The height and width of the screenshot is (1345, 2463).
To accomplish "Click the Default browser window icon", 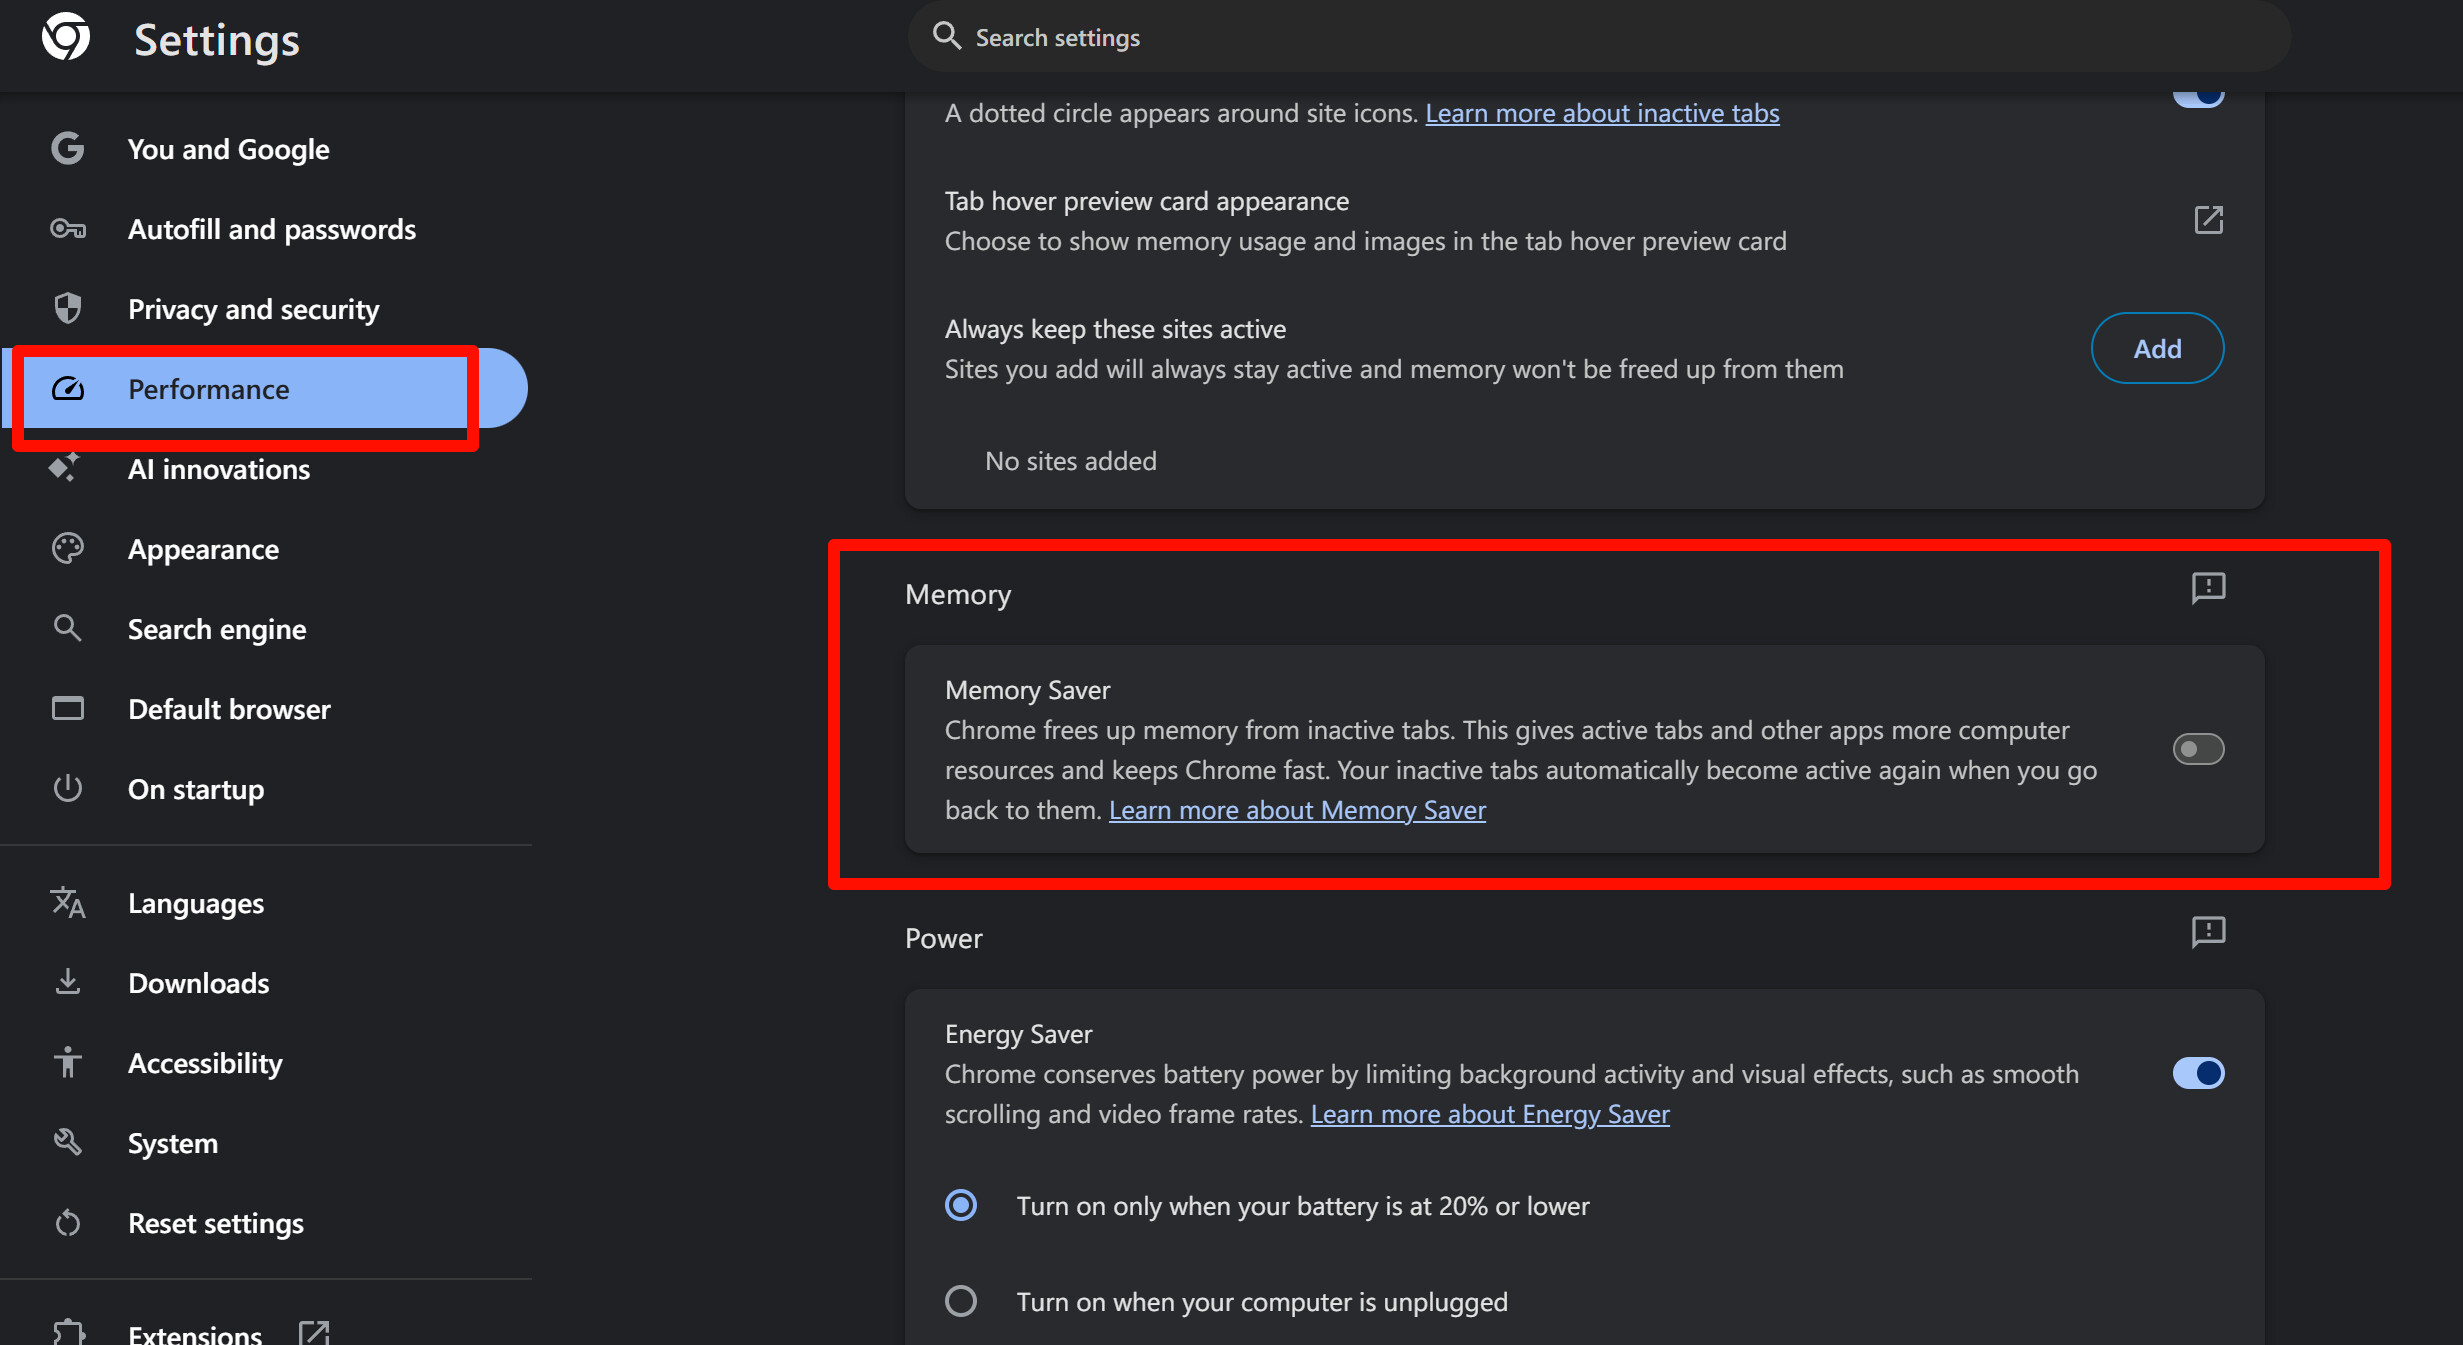I will [68, 708].
